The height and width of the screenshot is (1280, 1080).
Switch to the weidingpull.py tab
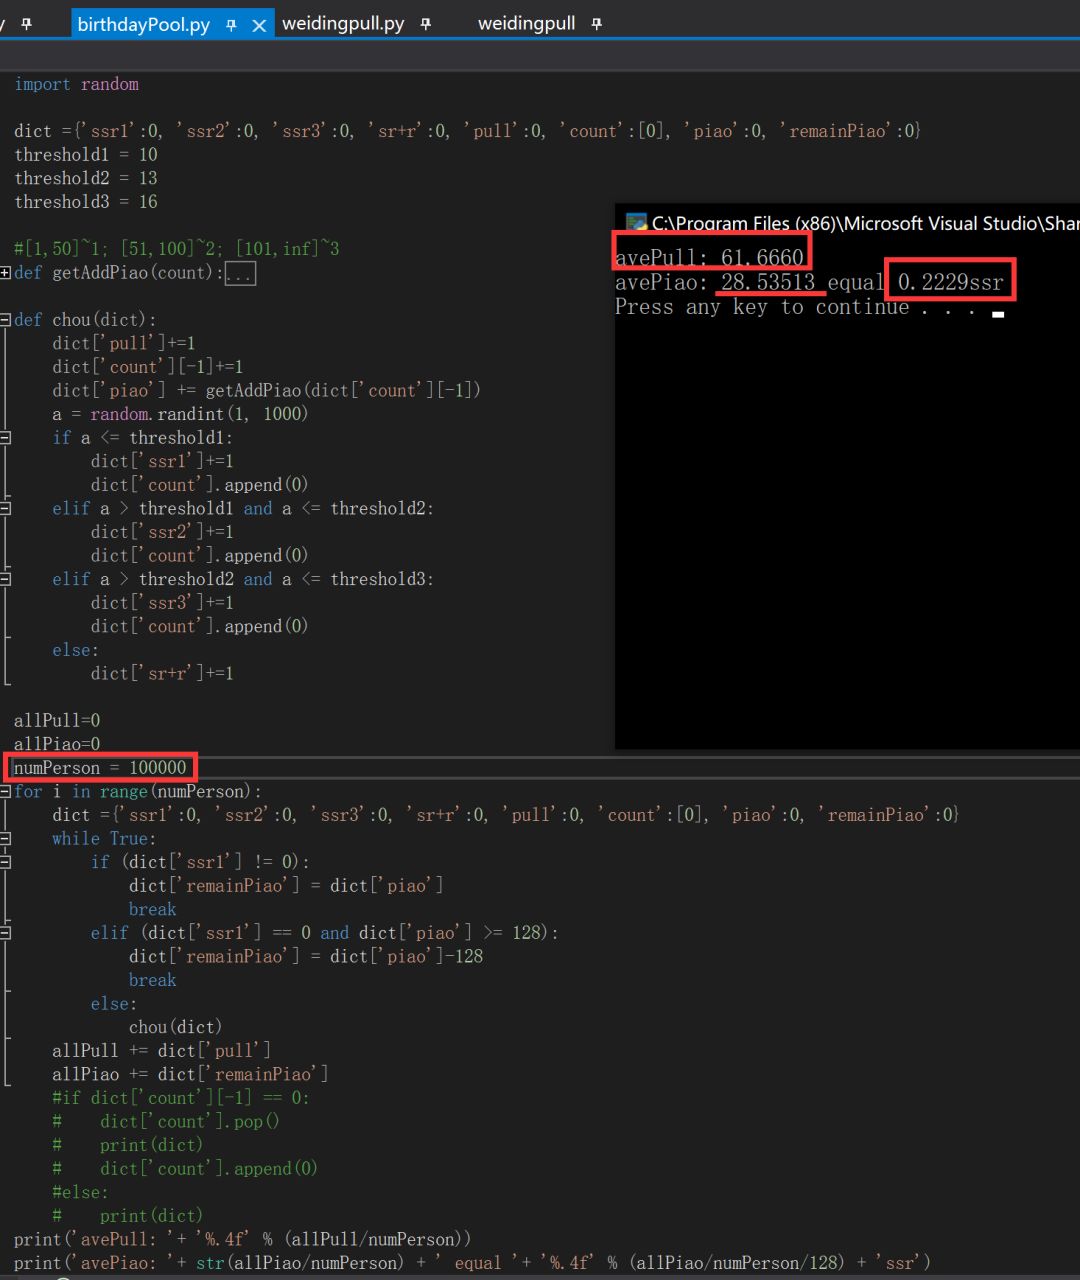point(343,23)
